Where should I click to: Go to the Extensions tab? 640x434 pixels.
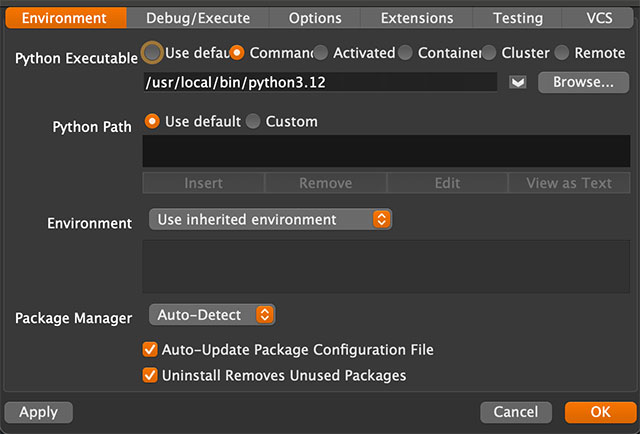[419, 18]
